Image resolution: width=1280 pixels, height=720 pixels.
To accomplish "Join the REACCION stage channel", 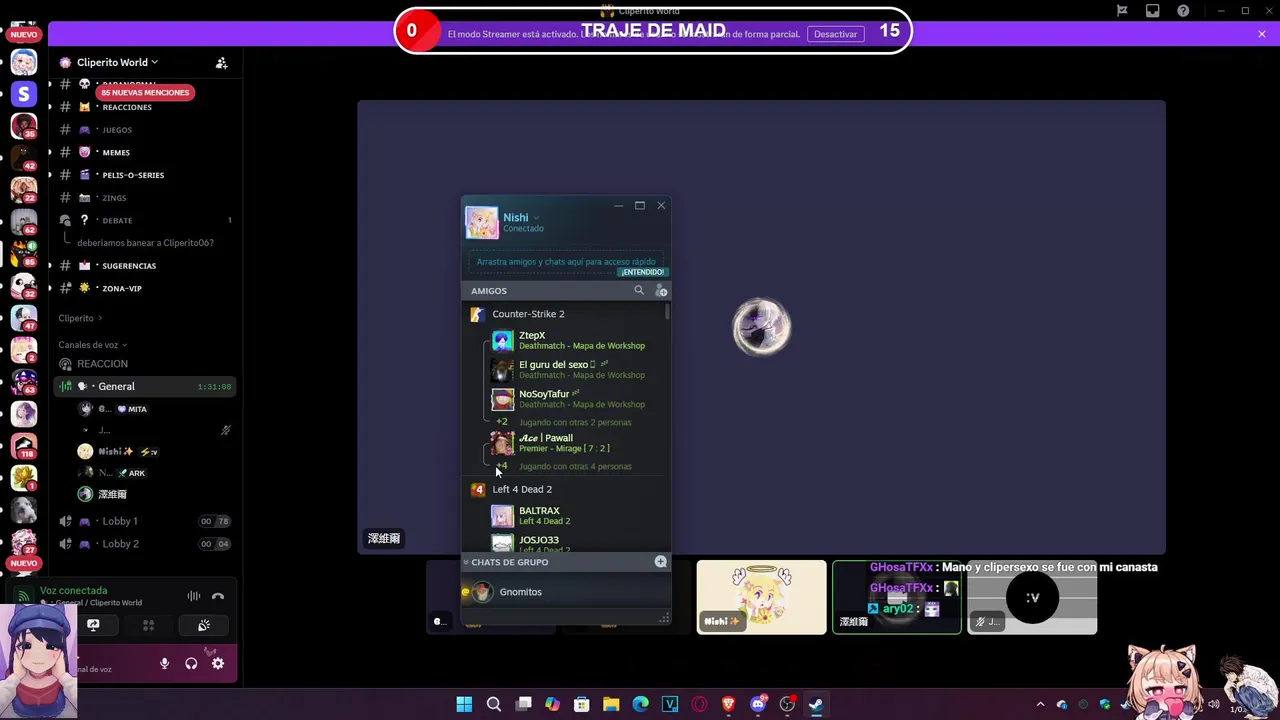I will pos(145,364).
